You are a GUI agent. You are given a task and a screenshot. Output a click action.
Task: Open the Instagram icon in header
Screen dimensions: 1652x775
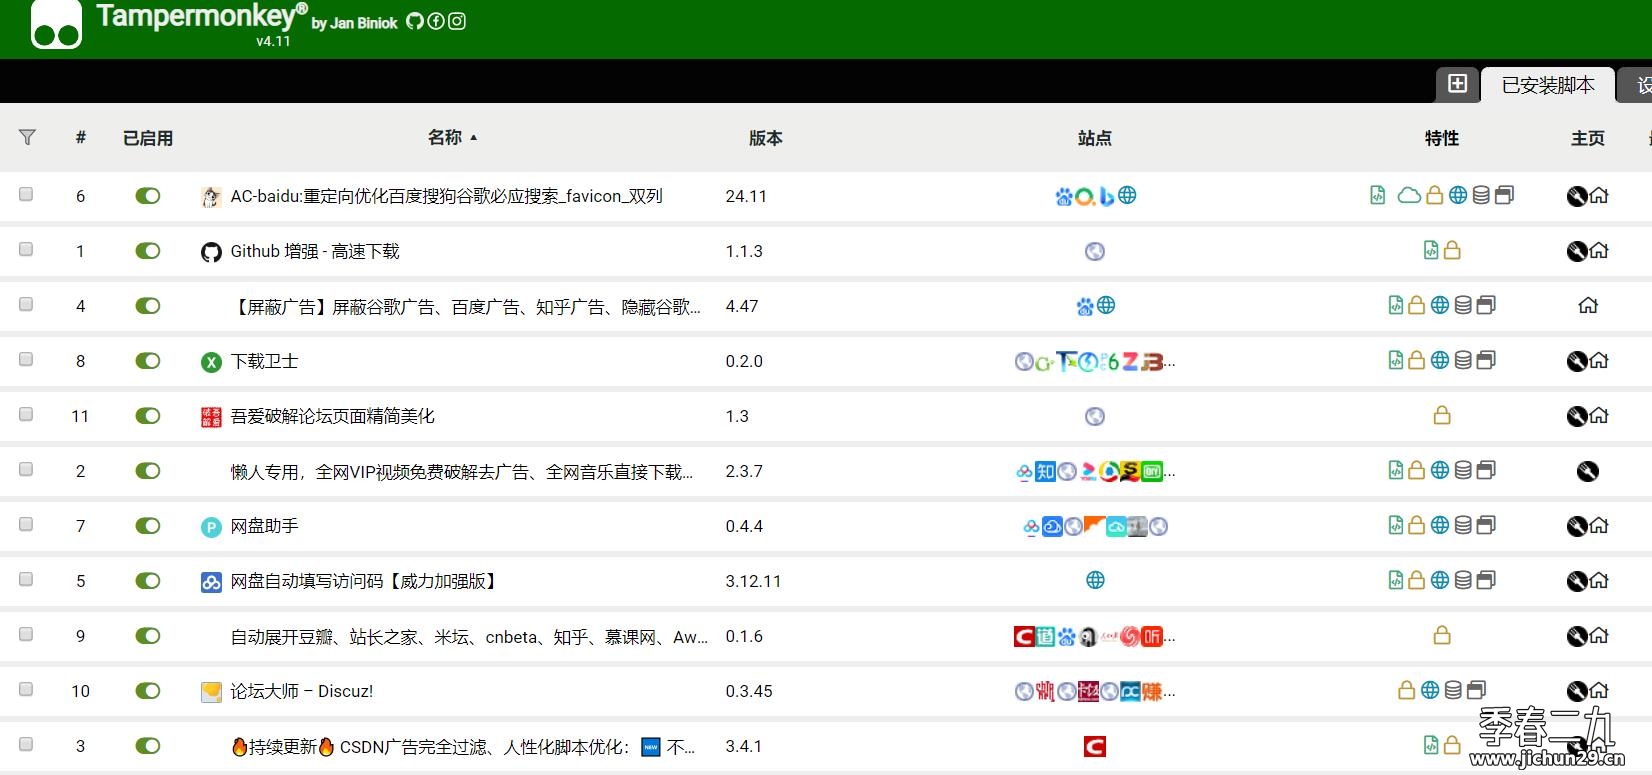coord(457,21)
